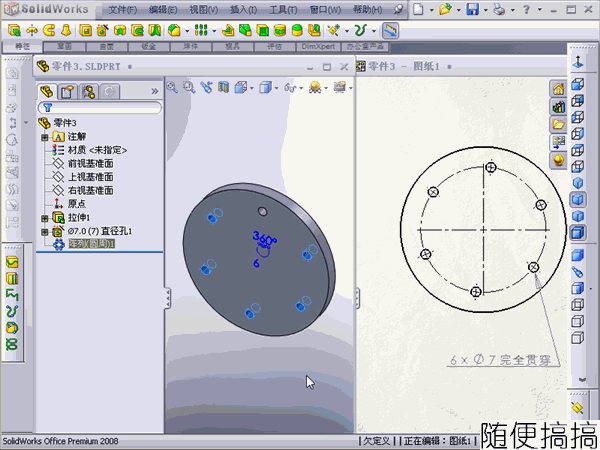
Task: Click the New document icon
Action: (418, 9)
